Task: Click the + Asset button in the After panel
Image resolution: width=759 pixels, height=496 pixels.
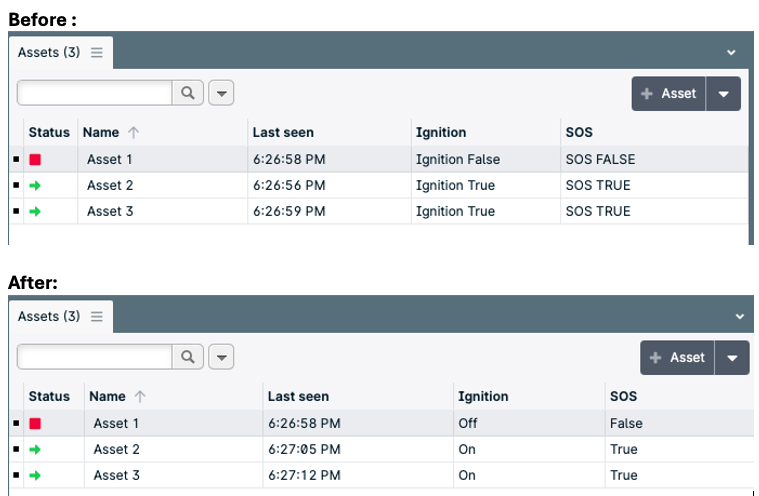Action: [x=677, y=358]
